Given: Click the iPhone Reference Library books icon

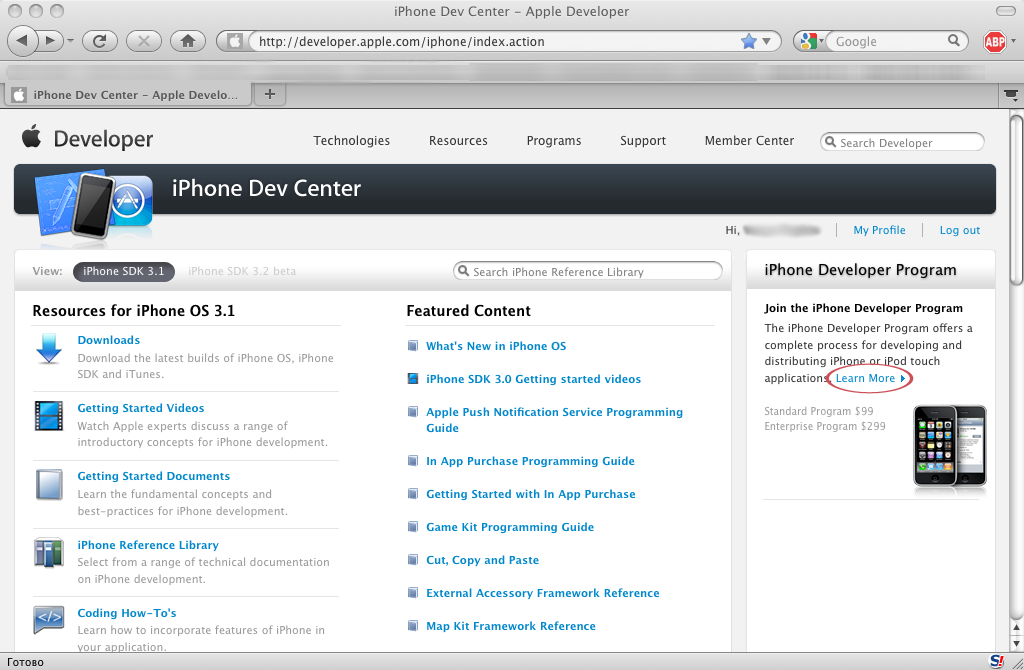Looking at the screenshot, I should [x=49, y=552].
